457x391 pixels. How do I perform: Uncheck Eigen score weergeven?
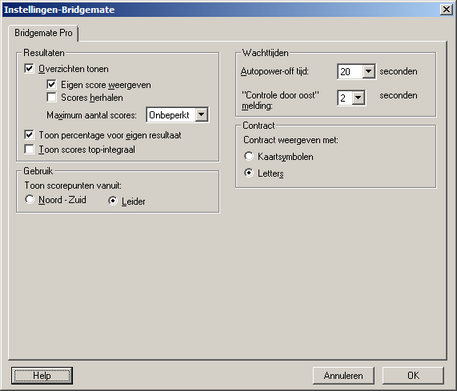click(x=52, y=84)
